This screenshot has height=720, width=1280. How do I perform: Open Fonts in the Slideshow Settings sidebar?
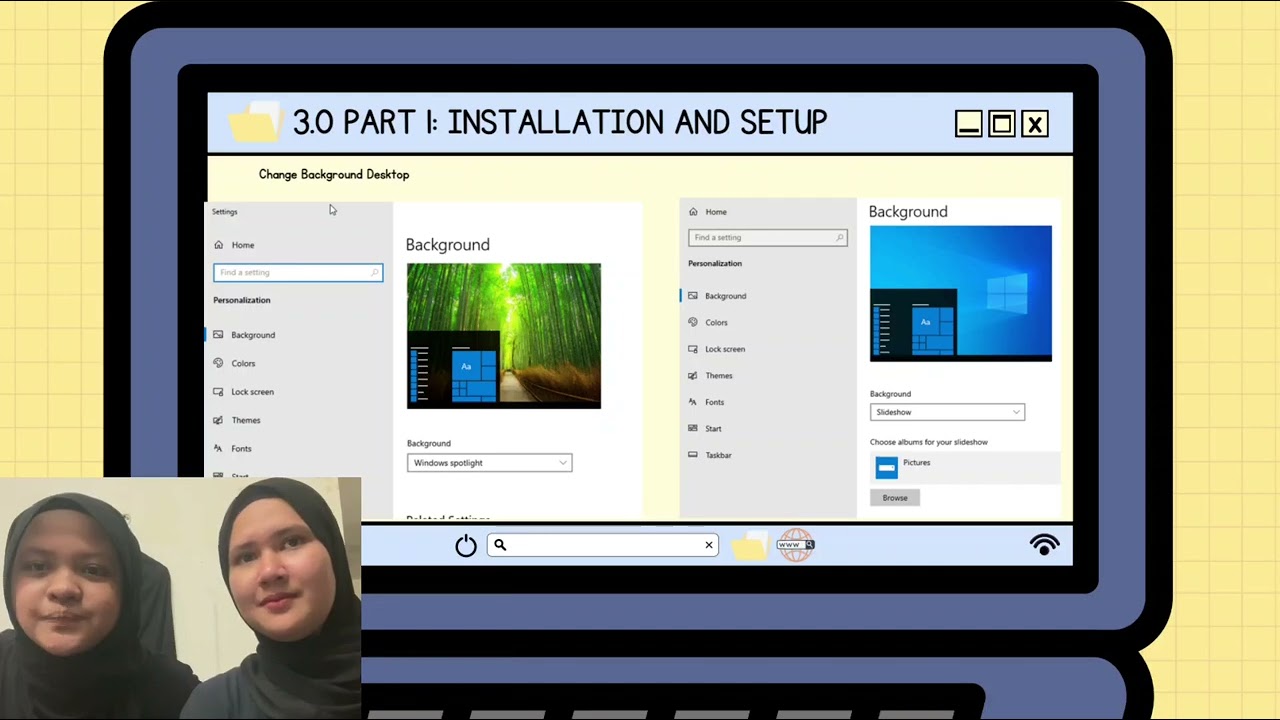(714, 402)
